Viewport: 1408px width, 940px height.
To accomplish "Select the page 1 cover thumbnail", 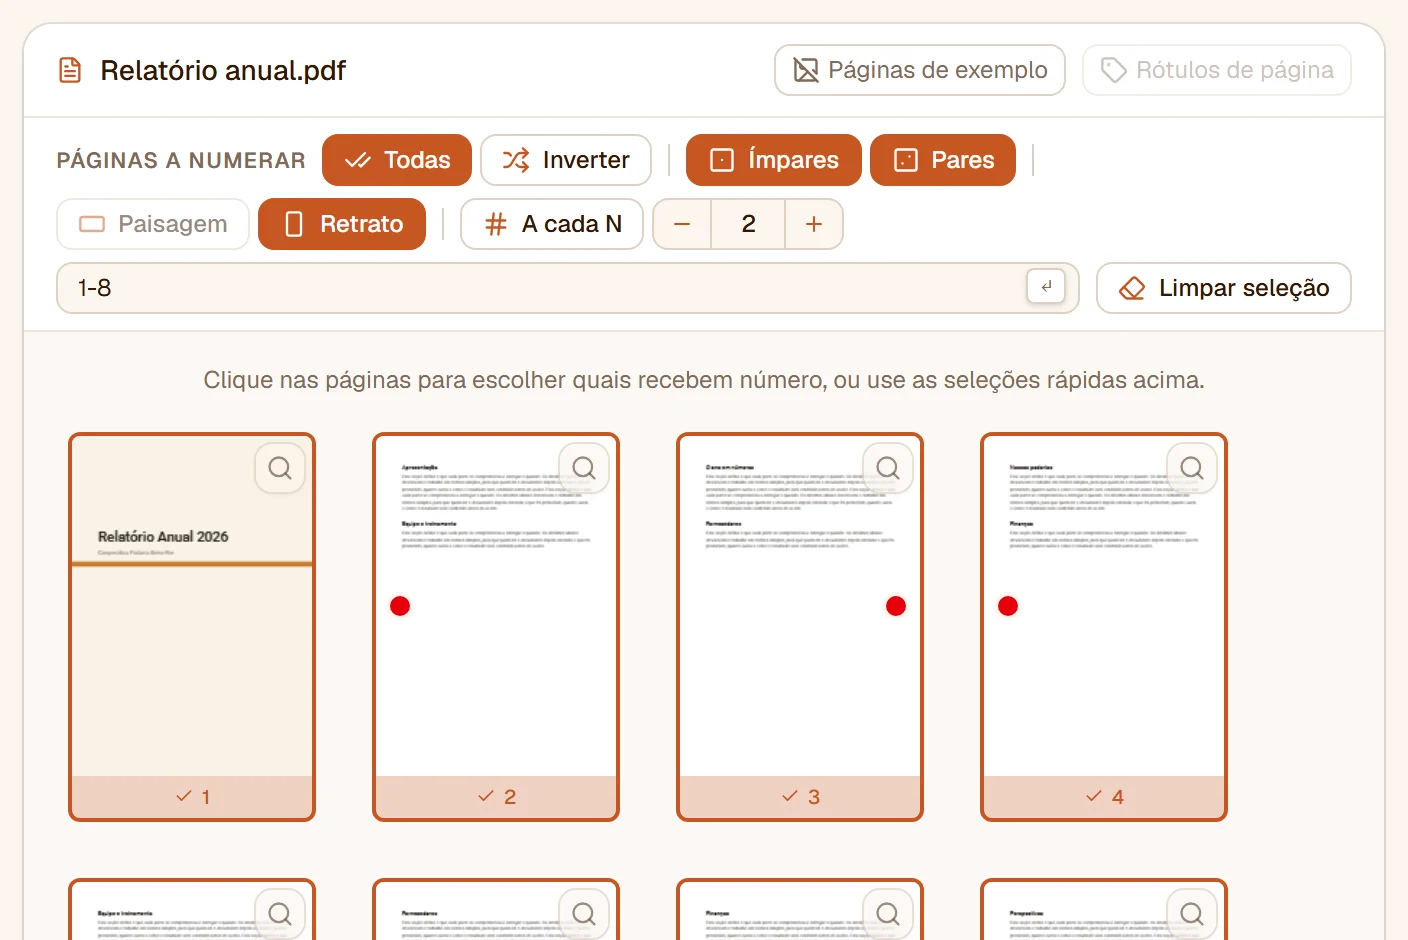I will [192, 627].
